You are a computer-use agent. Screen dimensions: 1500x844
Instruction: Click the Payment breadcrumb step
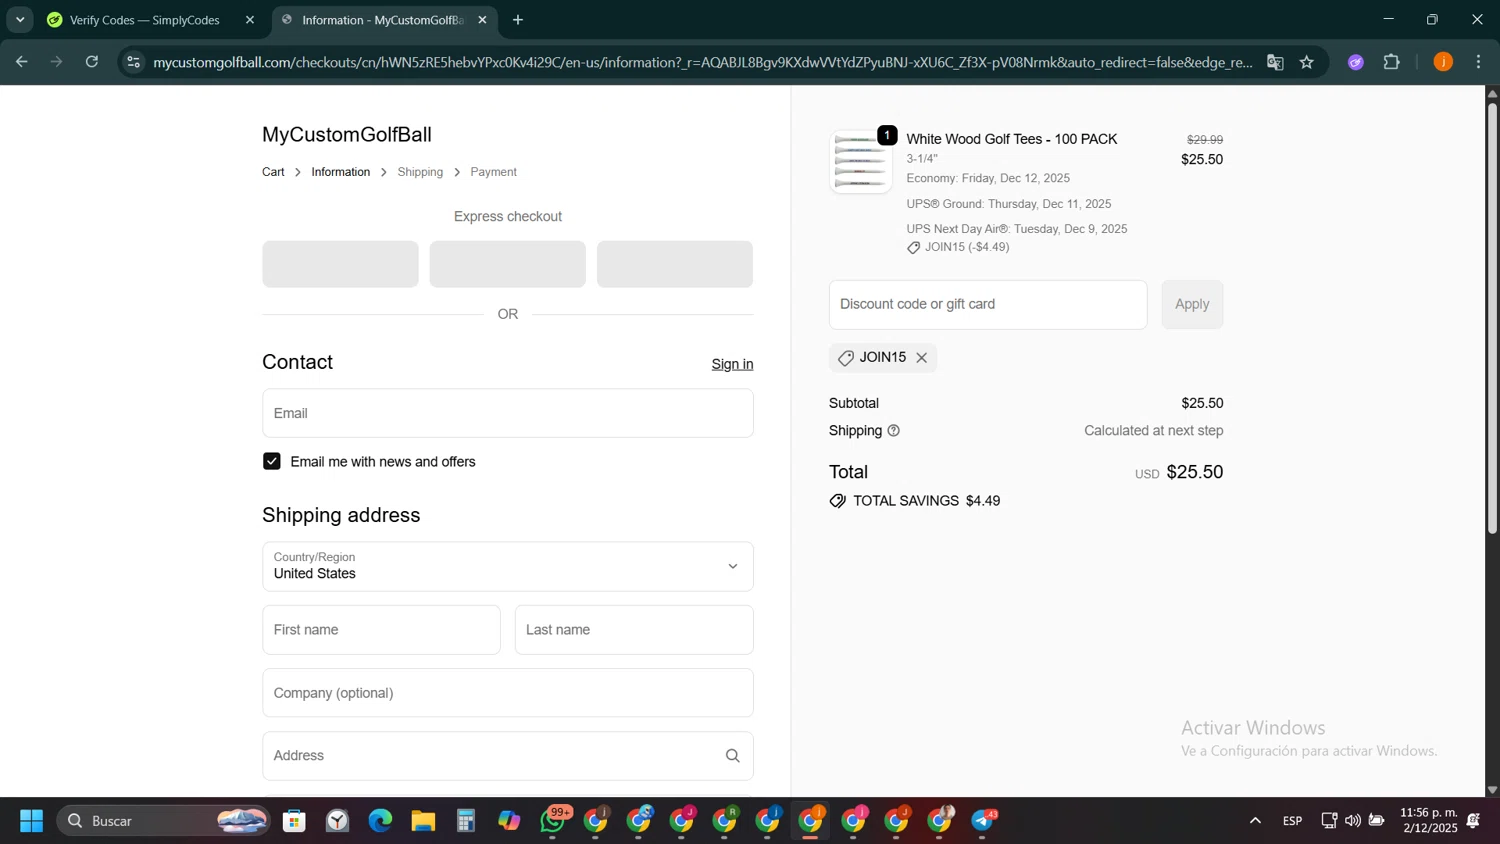click(x=494, y=172)
